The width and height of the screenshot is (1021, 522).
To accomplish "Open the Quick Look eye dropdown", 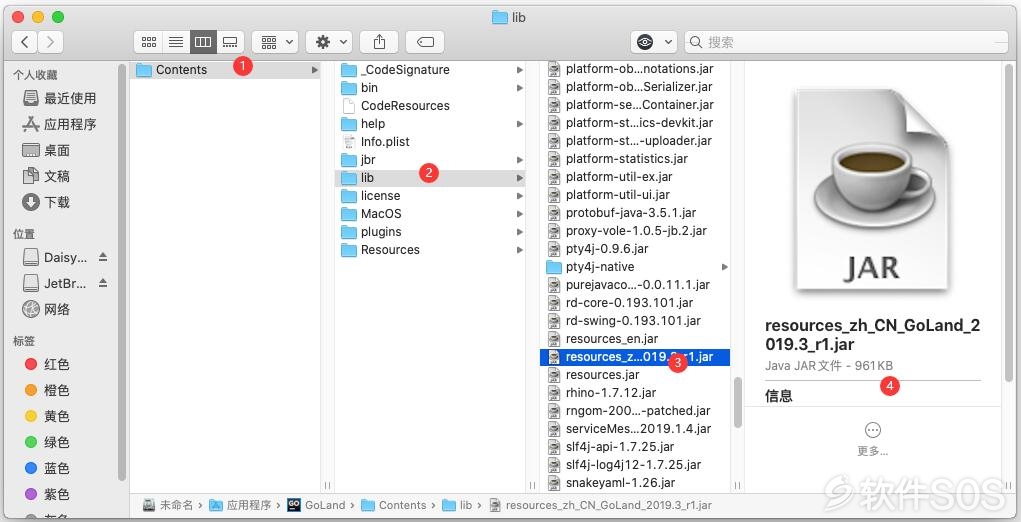I will pos(654,42).
